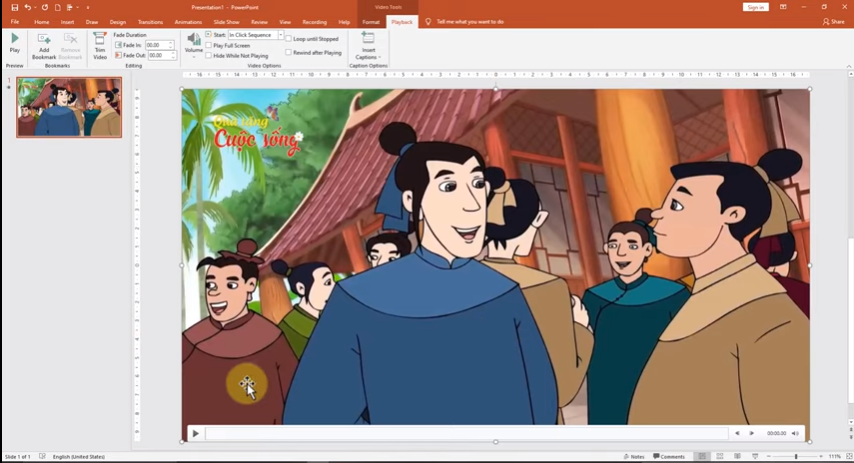
Task: Open Ribbon Display Options icon
Action: [783, 7]
